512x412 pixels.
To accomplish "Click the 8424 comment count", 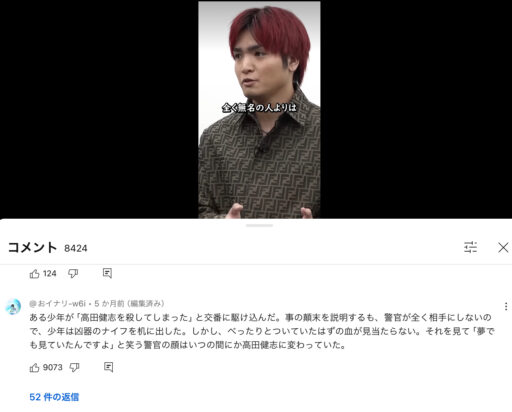I will [76, 248].
